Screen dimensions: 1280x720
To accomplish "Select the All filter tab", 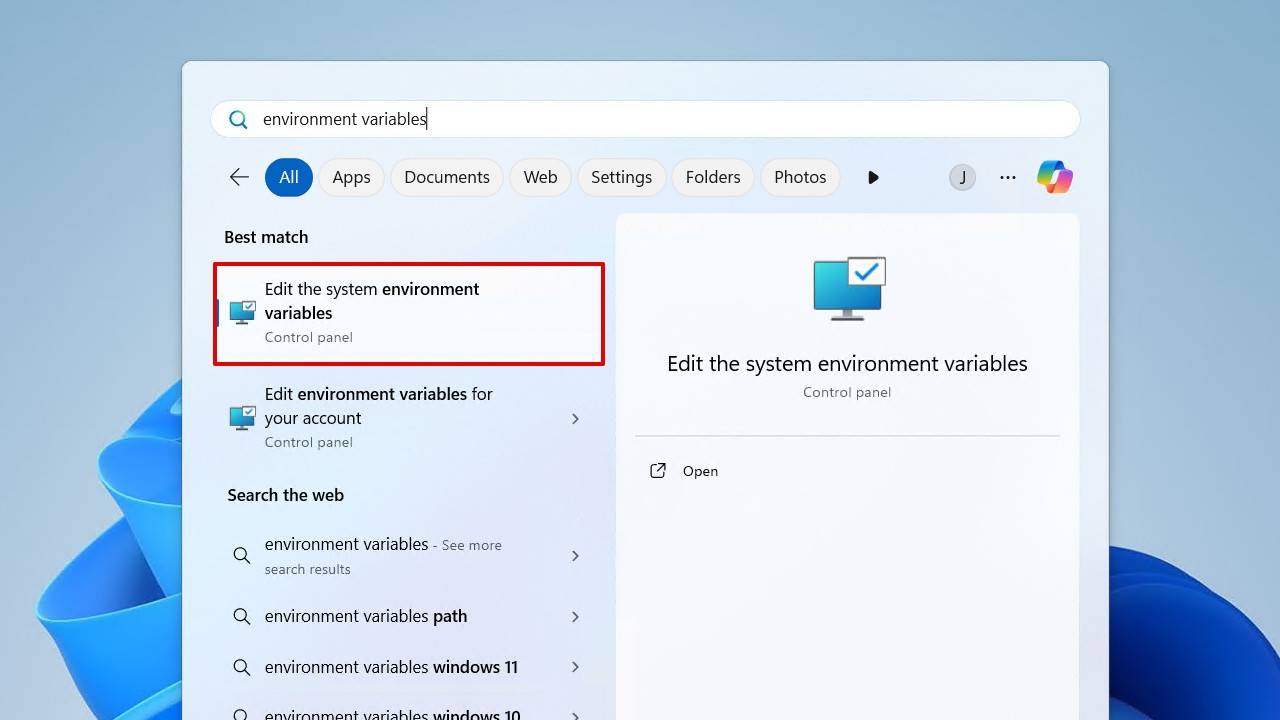I will click(x=289, y=177).
